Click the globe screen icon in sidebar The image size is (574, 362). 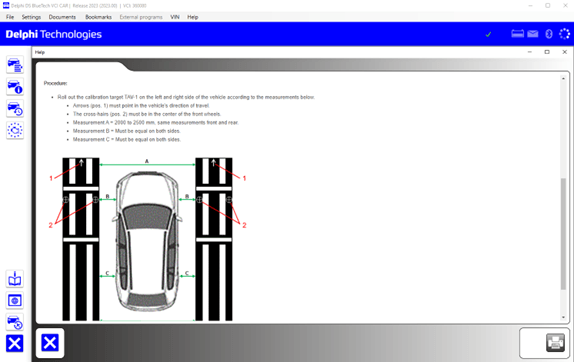click(x=15, y=301)
